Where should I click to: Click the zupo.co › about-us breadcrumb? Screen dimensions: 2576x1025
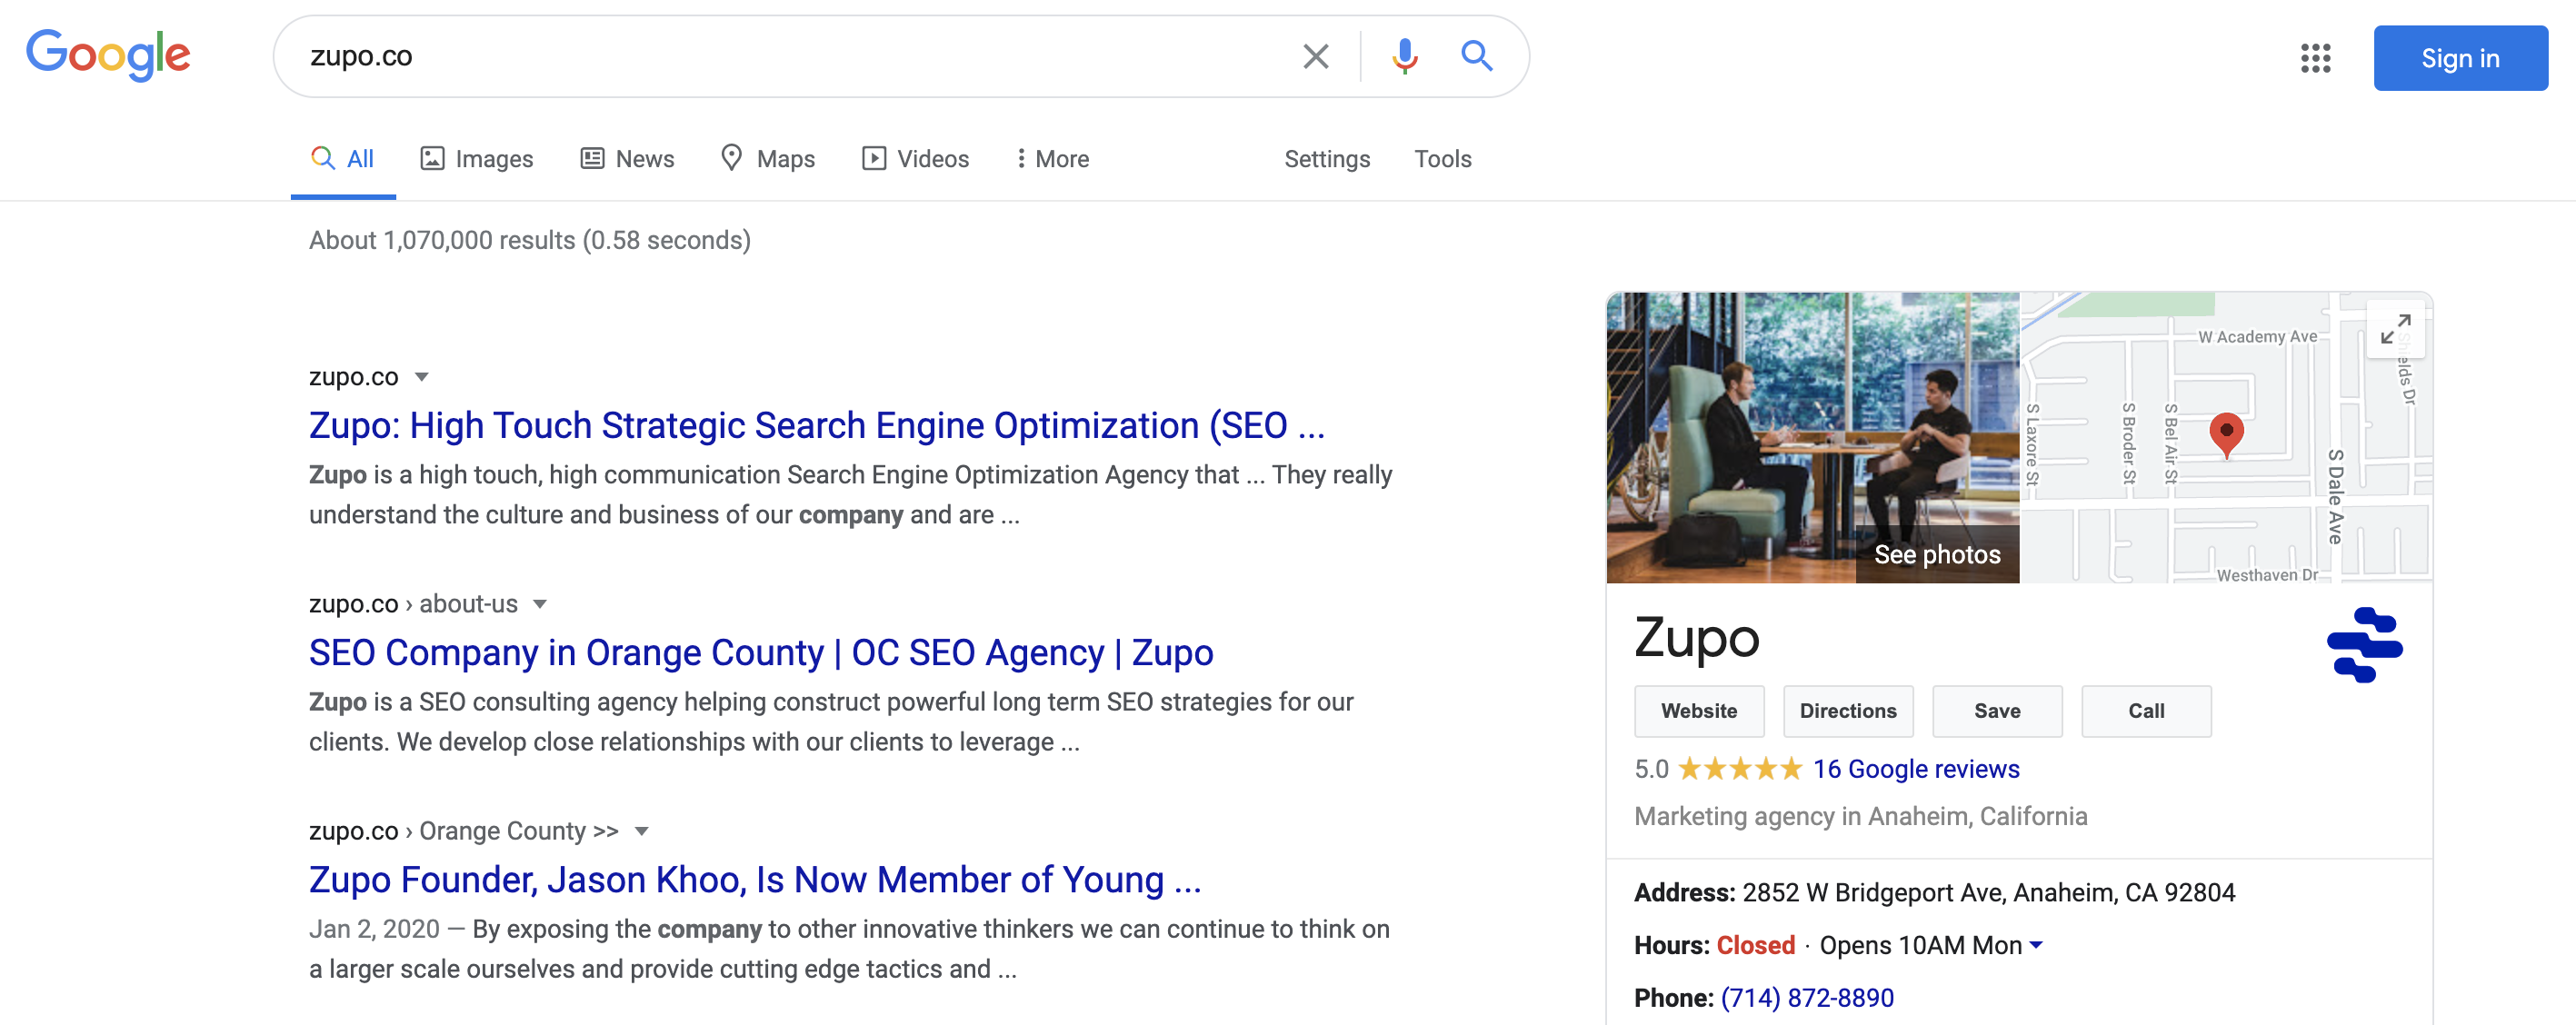pyautogui.click(x=413, y=604)
